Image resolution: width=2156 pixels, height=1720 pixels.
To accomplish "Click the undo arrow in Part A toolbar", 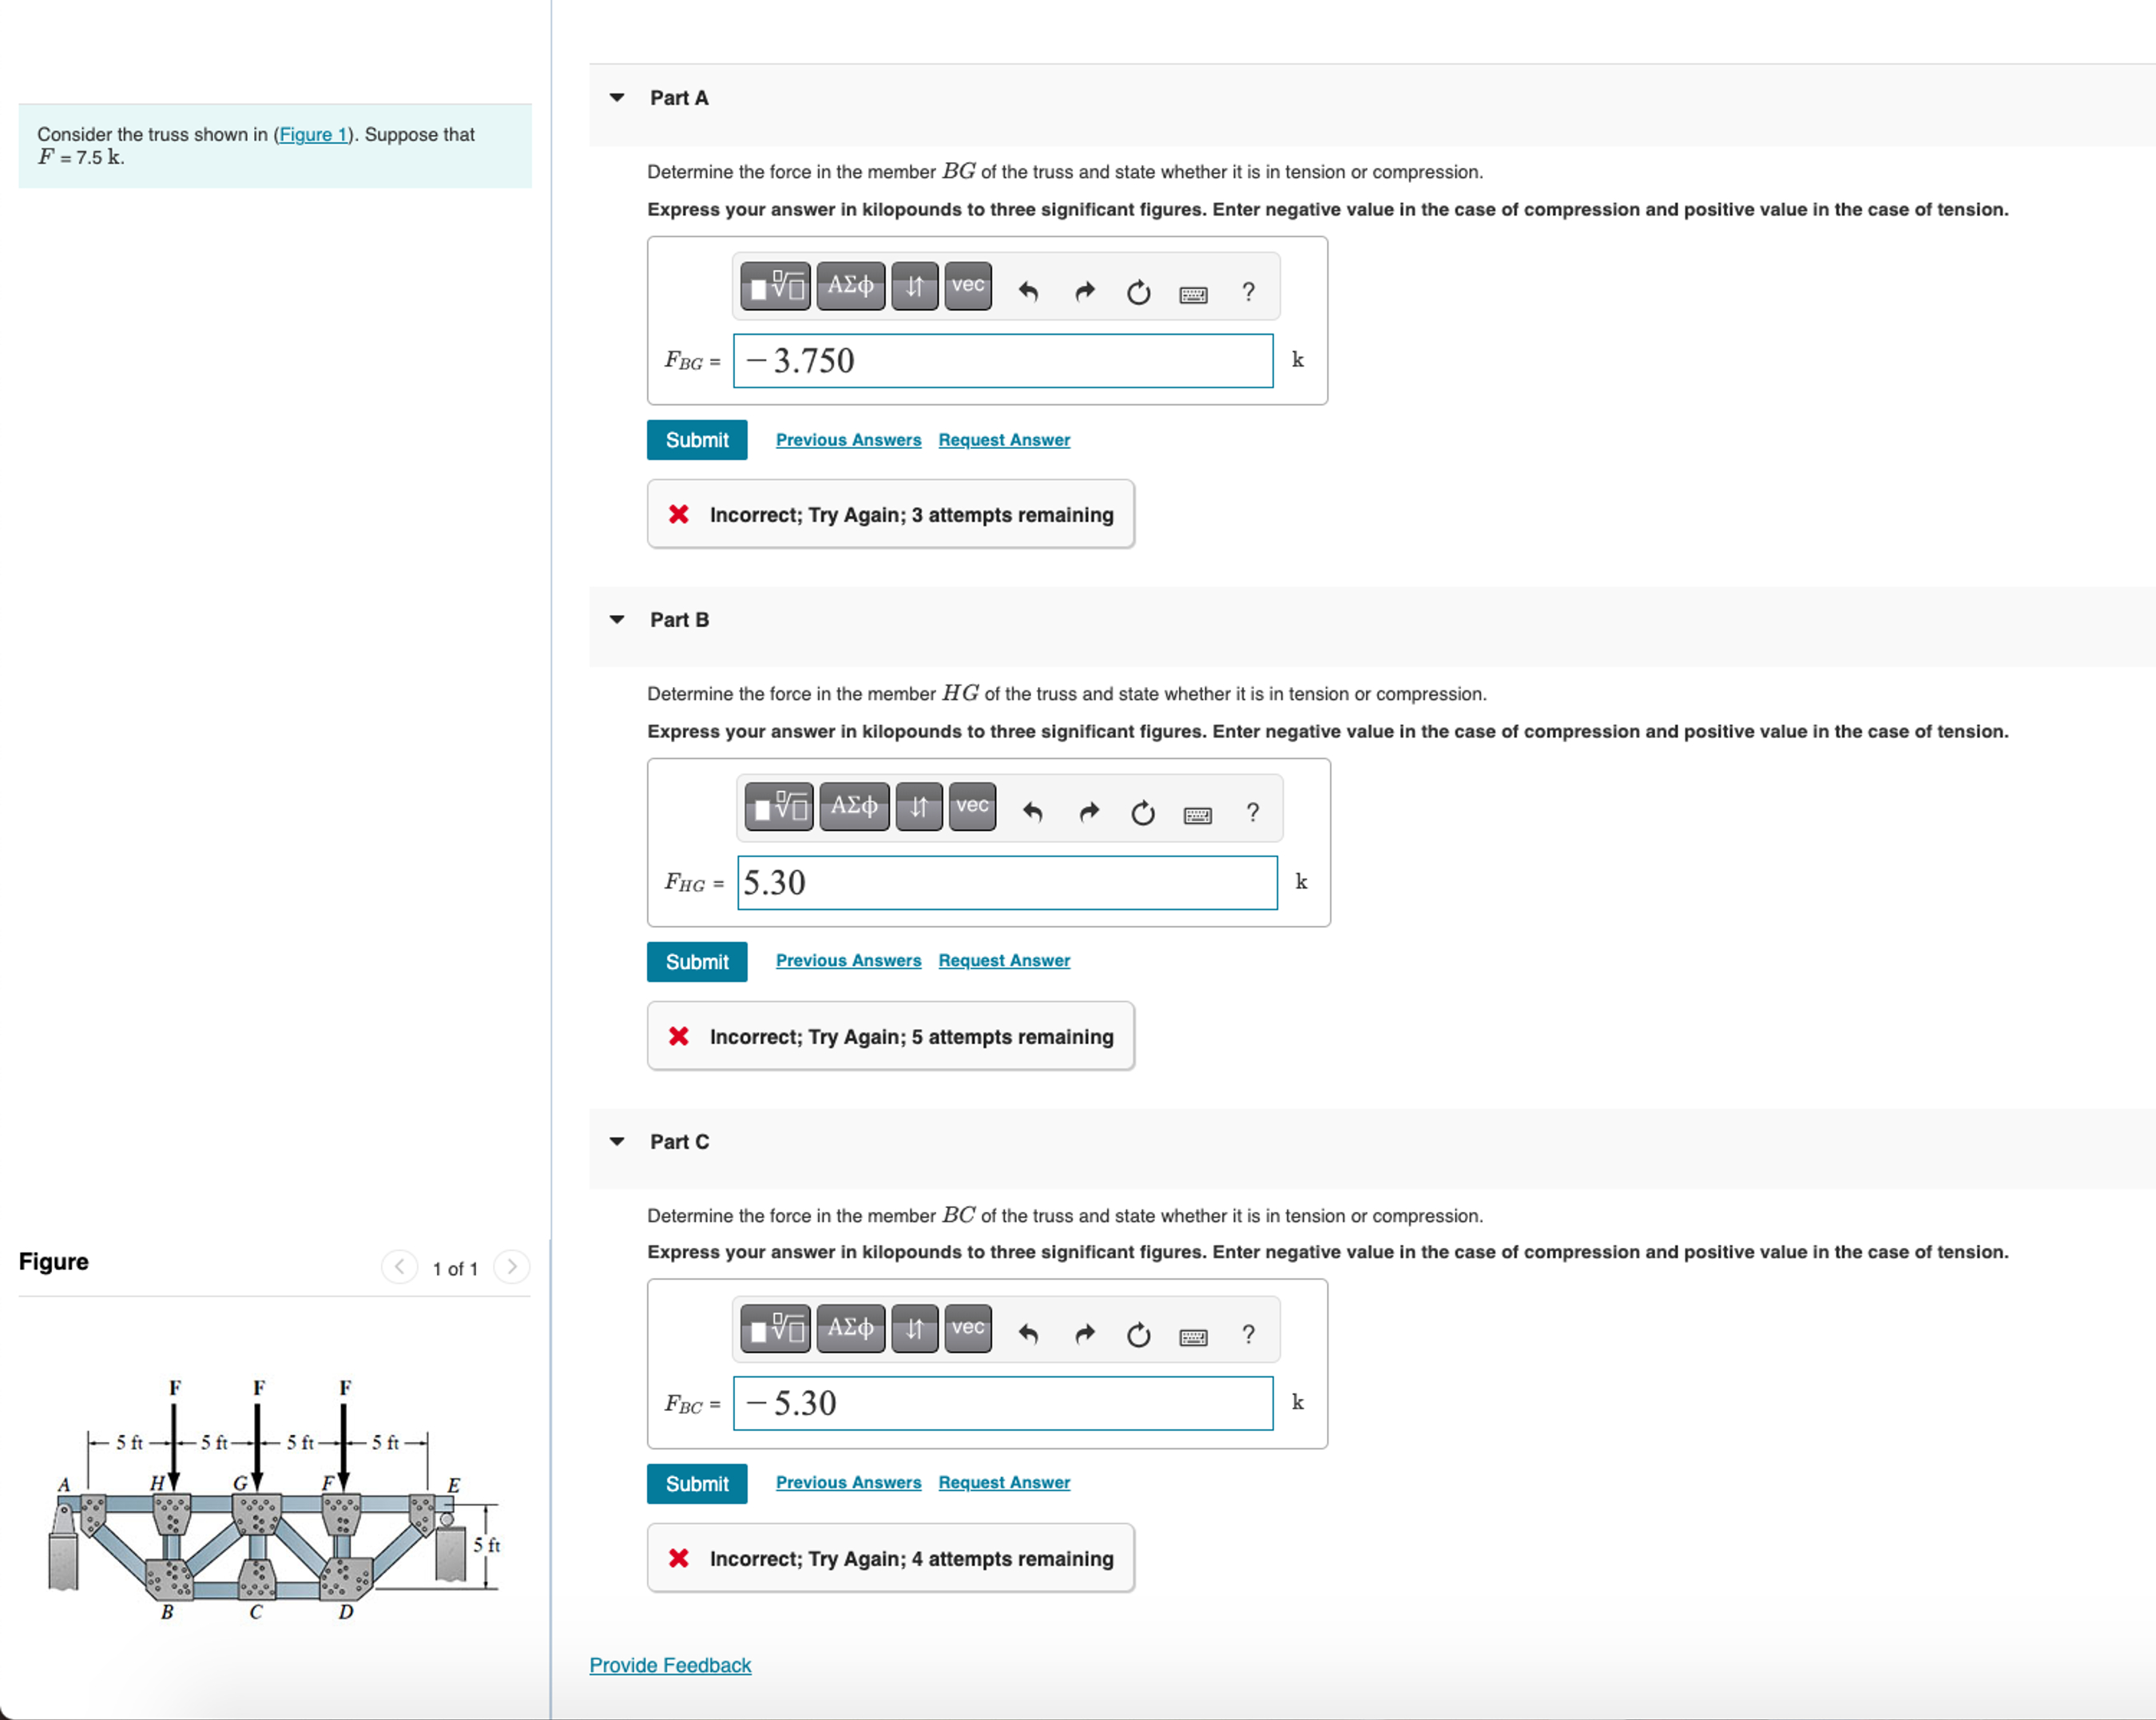I will [1028, 291].
